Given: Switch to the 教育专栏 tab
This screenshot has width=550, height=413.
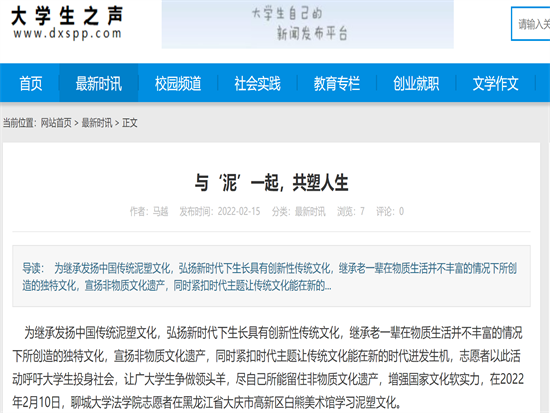Looking at the screenshot, I should click(x=336, y=84).
